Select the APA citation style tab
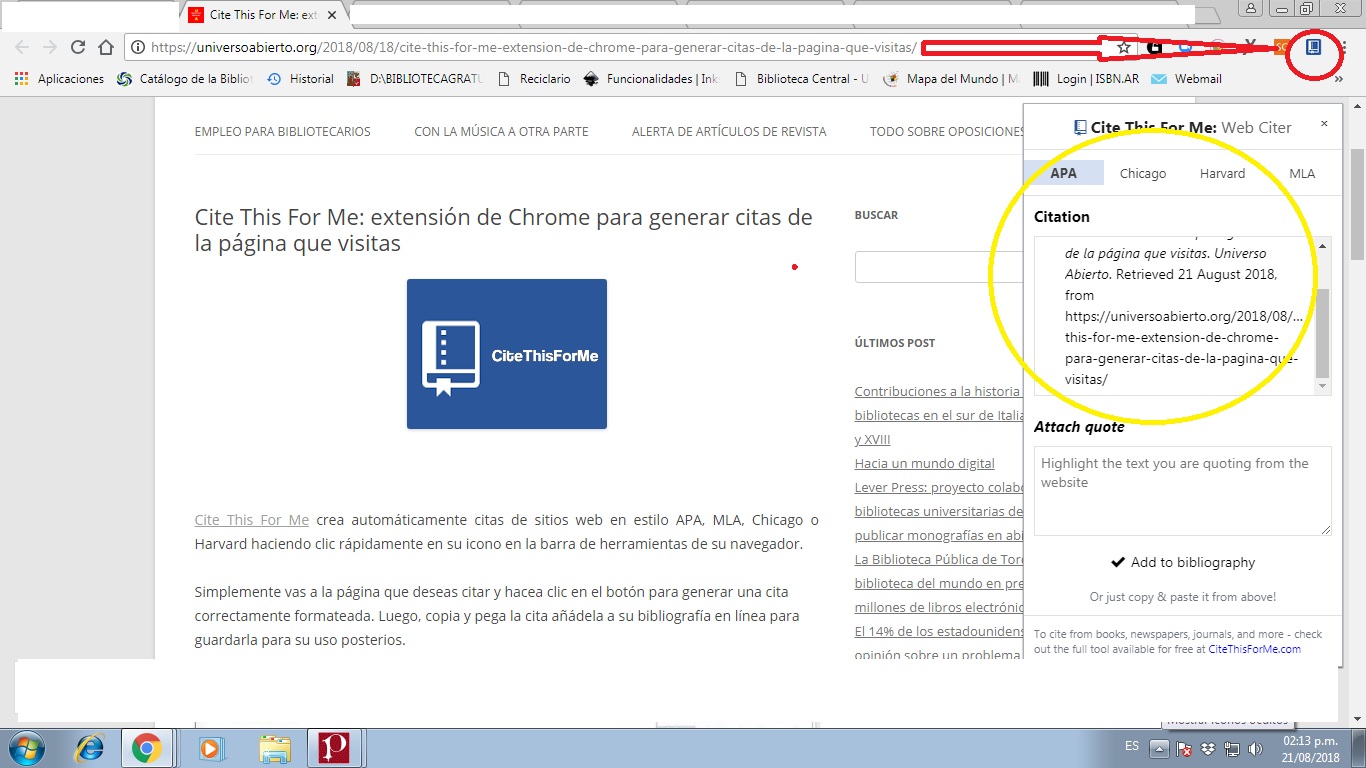 coord(1064,173)
